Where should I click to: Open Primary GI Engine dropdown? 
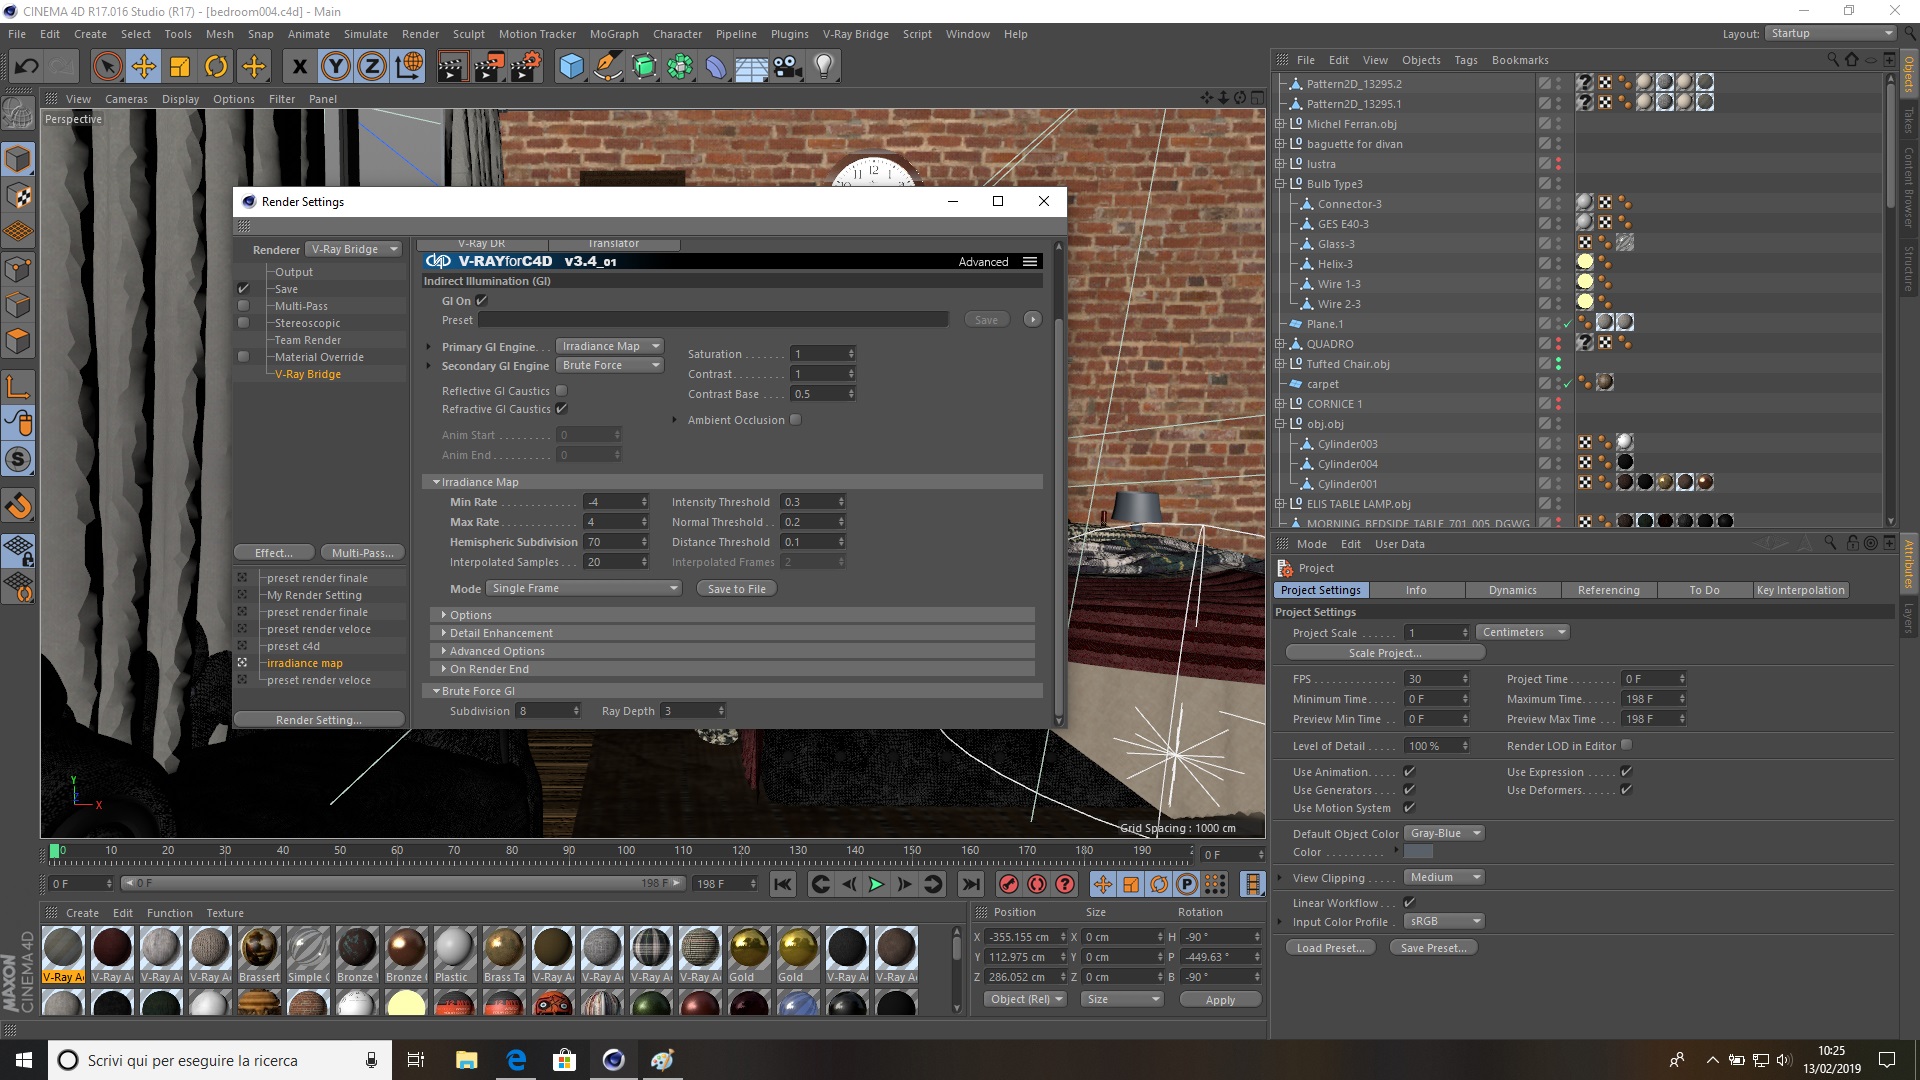coord(609,346)
